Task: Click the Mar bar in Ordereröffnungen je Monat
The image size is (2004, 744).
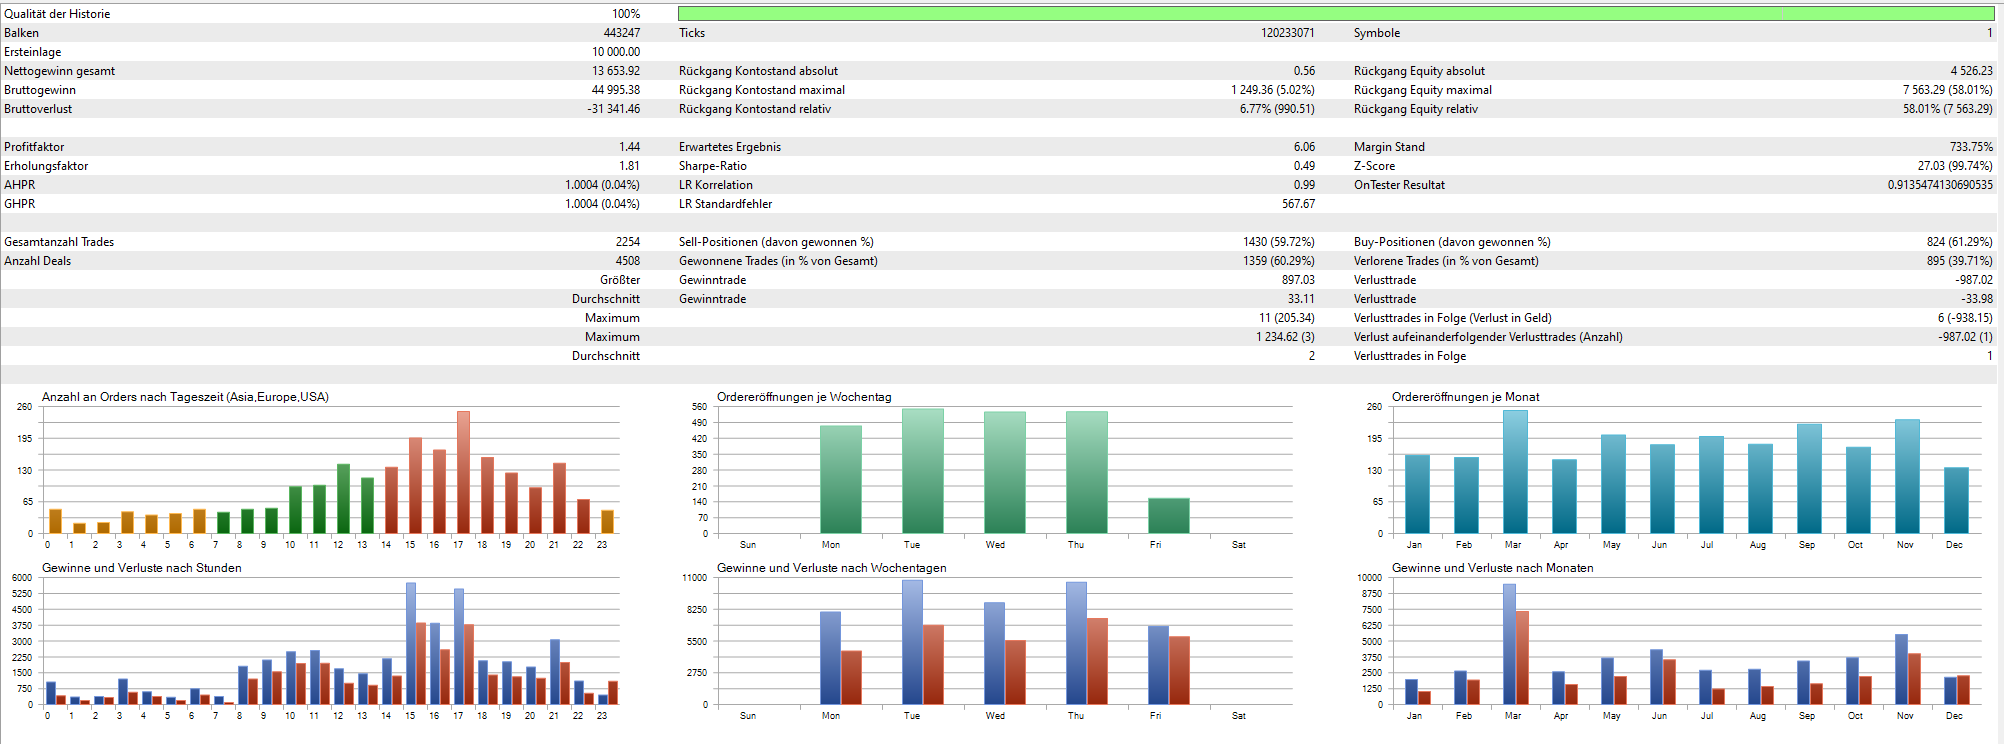Action: [1515, 472]
